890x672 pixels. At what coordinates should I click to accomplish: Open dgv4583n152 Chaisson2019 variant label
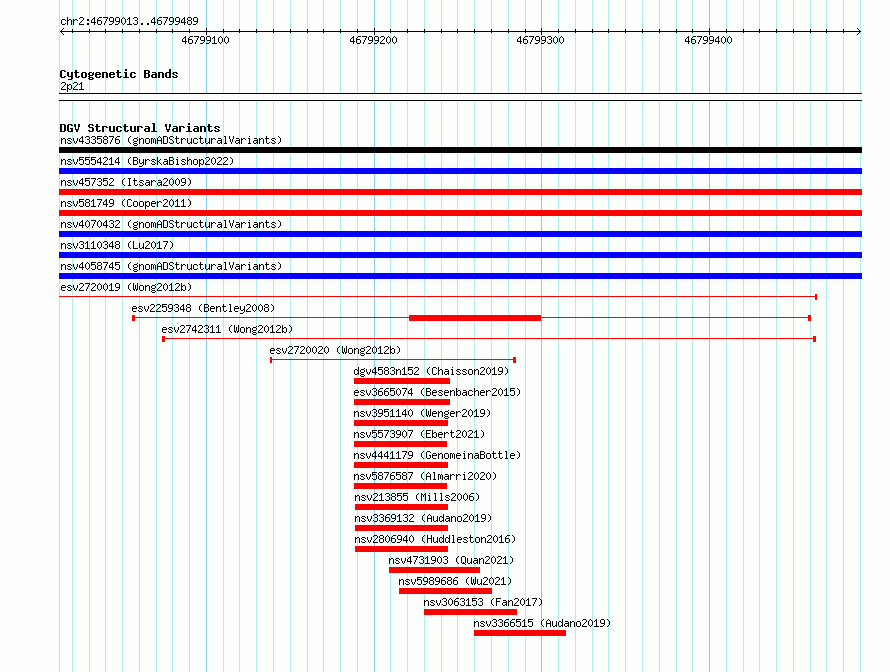pyautogui.click(x=431, y=371)
